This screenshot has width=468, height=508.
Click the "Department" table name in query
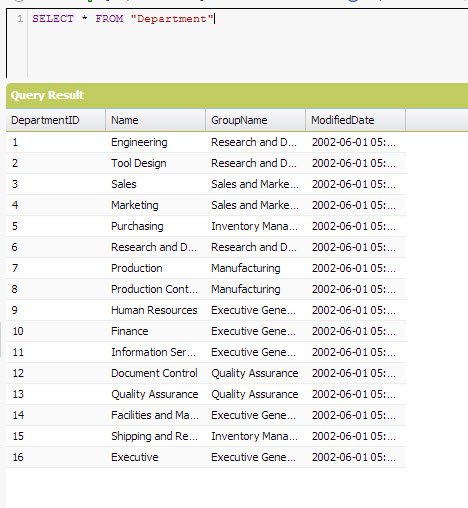172,19
